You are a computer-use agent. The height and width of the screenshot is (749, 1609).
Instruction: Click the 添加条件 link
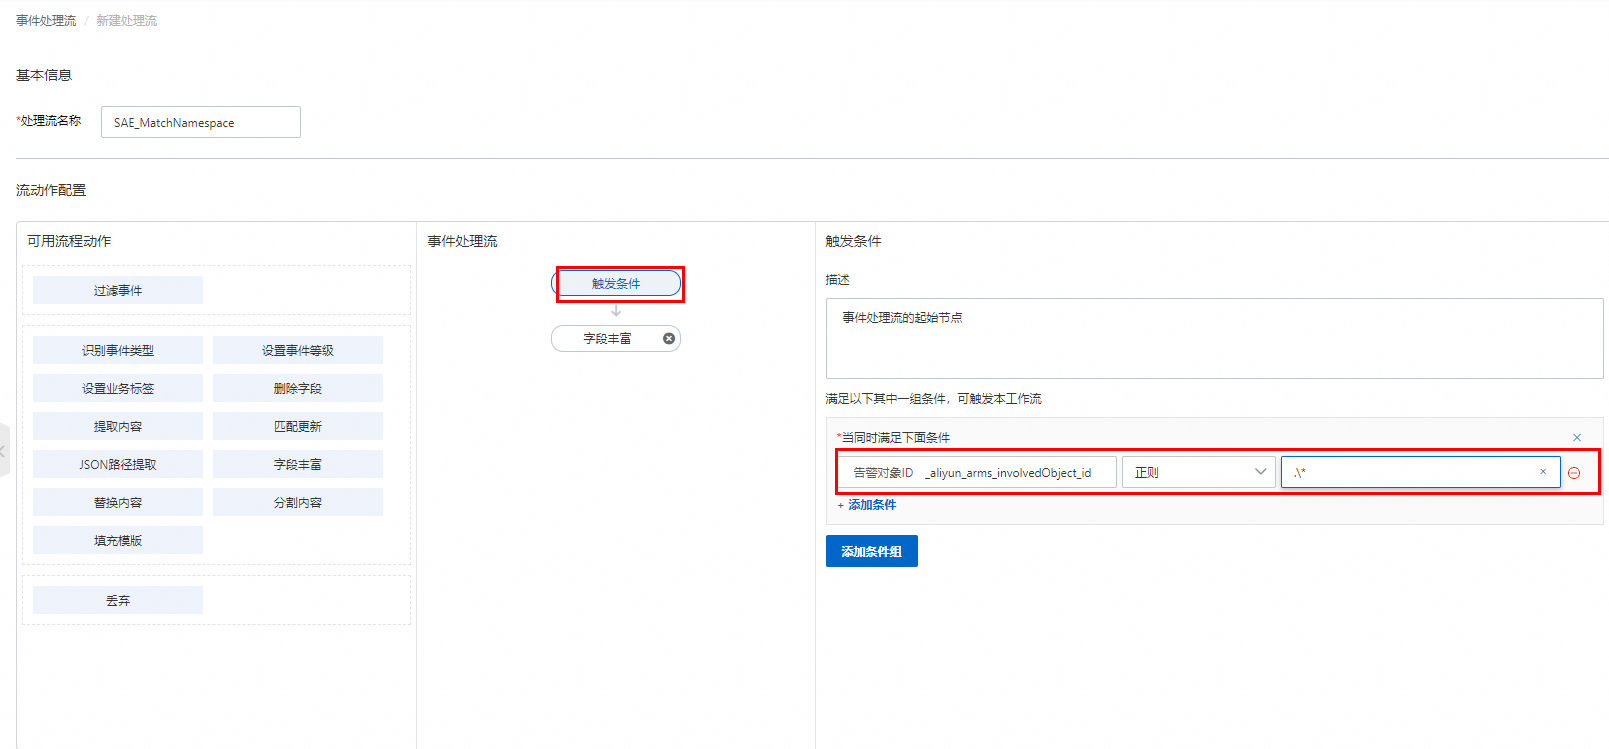(867, 505)
